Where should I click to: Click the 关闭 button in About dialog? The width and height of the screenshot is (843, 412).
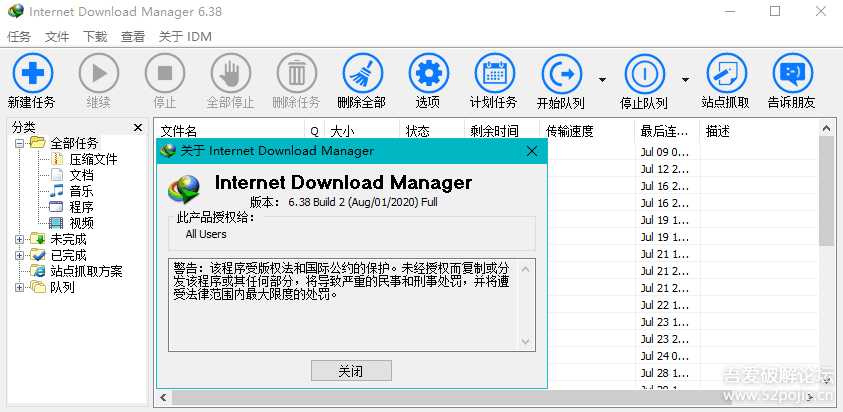click(x=351, y=371)
